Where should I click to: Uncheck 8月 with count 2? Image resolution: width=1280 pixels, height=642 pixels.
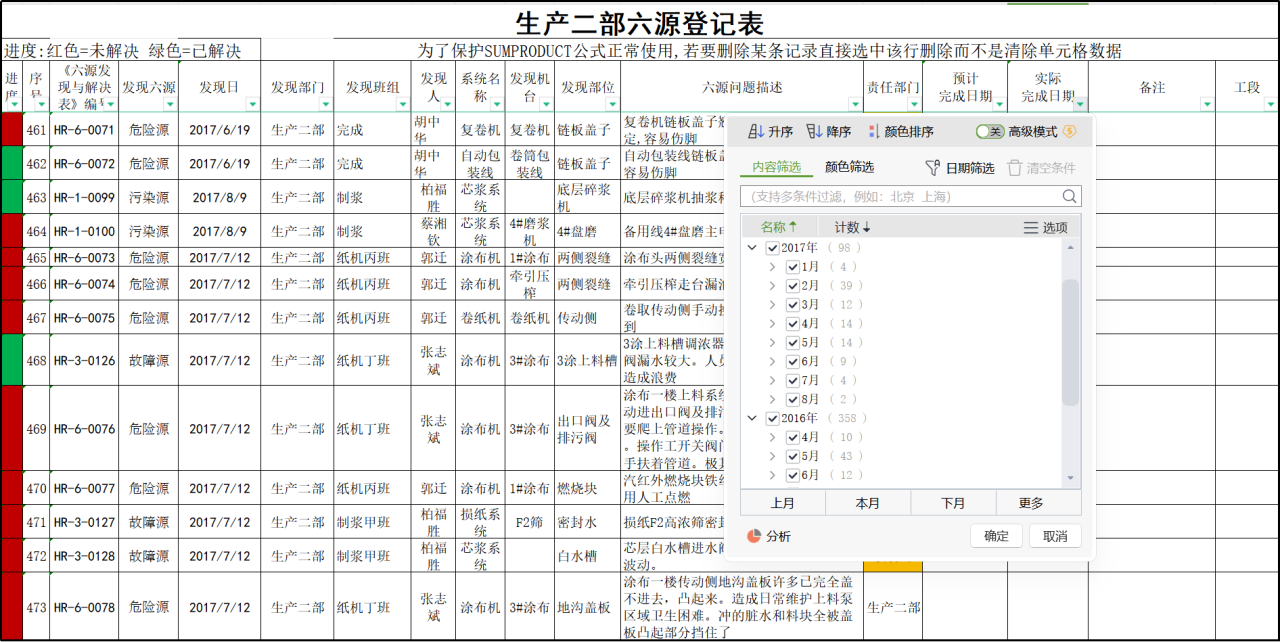click(793, 399)
